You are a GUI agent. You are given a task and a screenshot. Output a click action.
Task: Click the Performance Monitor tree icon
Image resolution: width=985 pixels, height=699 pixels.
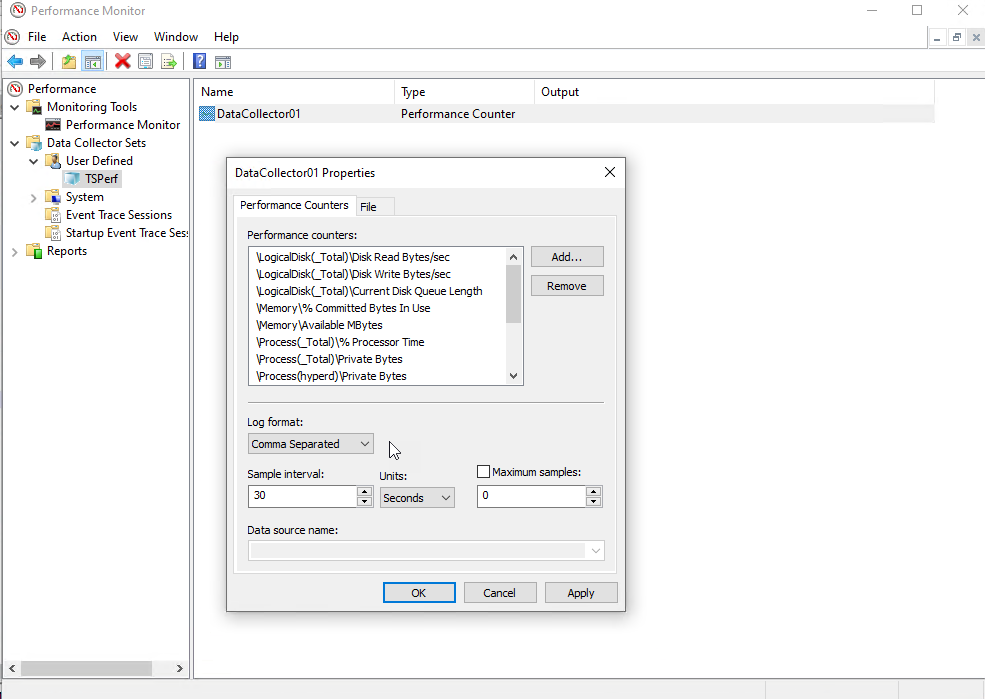[52, 124]
